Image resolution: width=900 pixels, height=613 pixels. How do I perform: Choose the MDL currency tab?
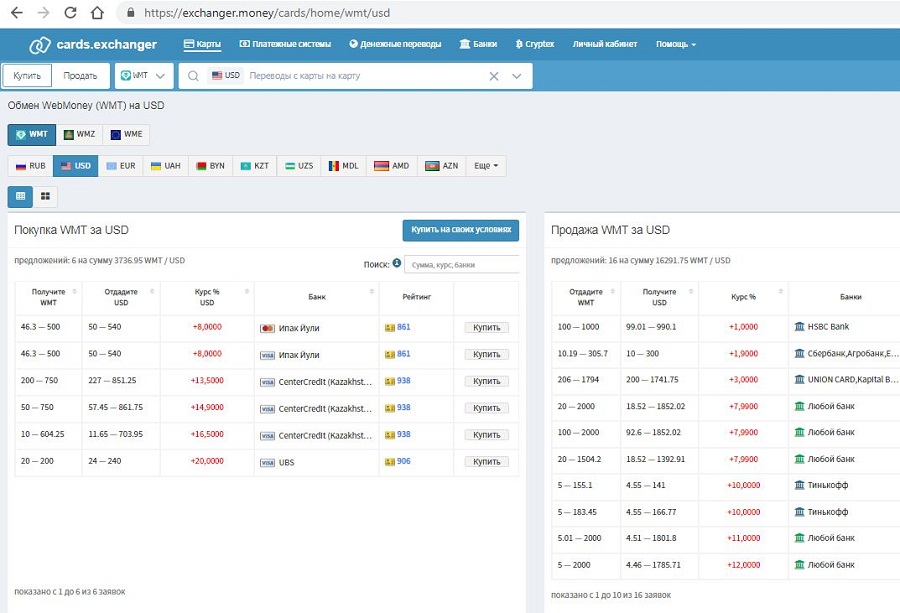point(343,166)
